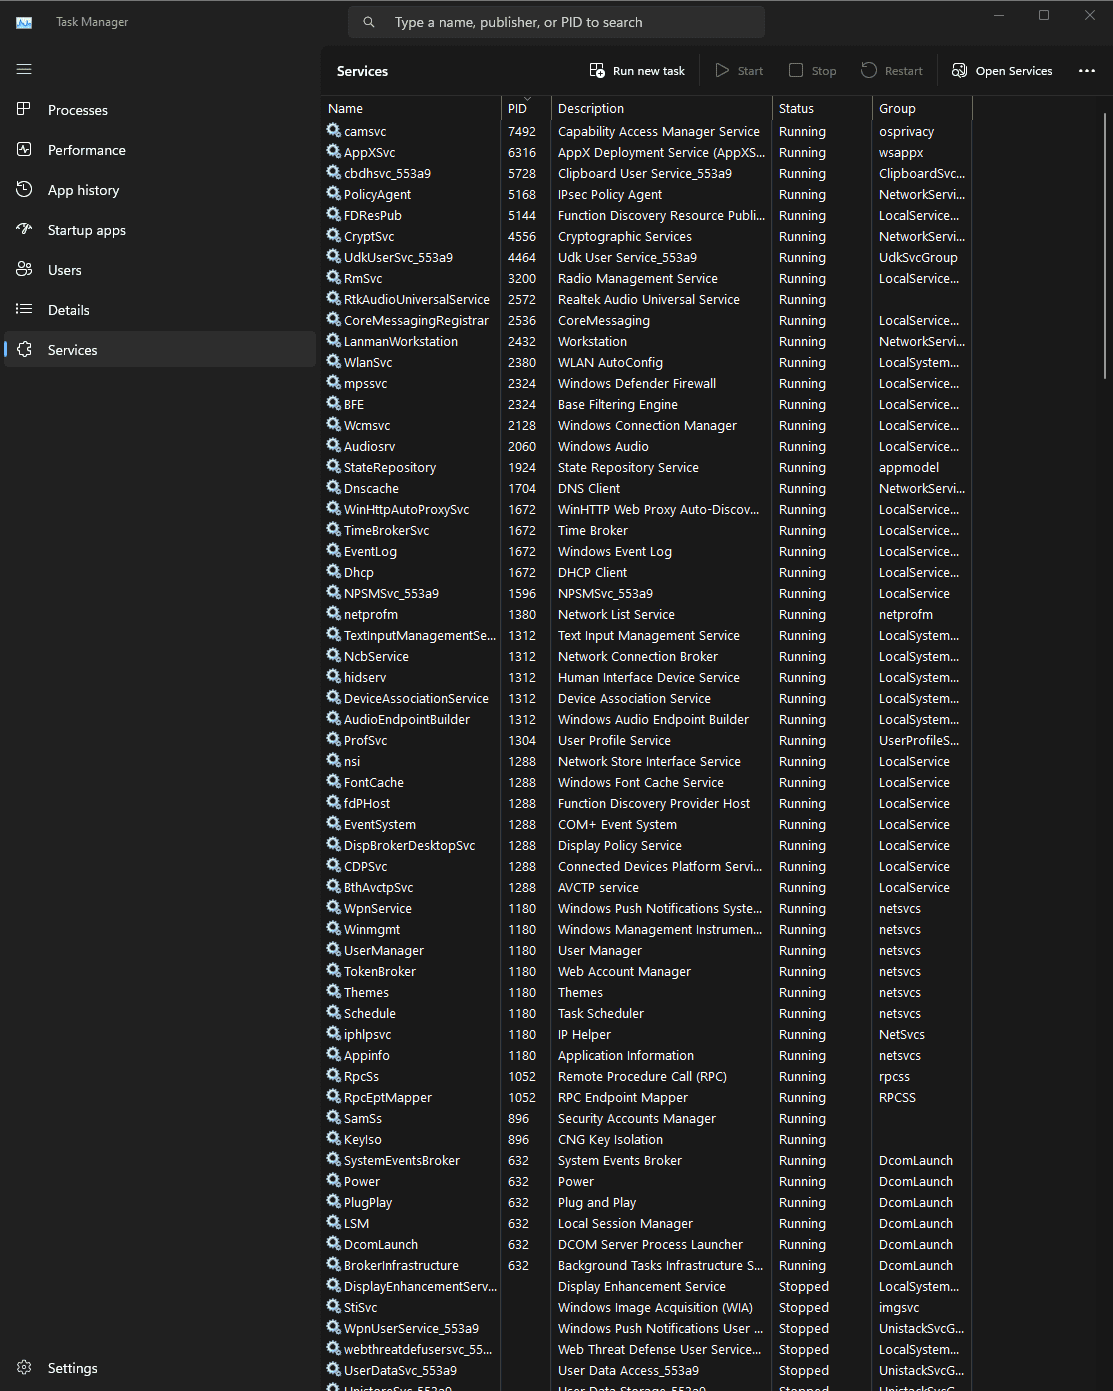The image size is (1113, 1391).
Task: Select the DcomLaunch service name
Action: coord(381,1245)
